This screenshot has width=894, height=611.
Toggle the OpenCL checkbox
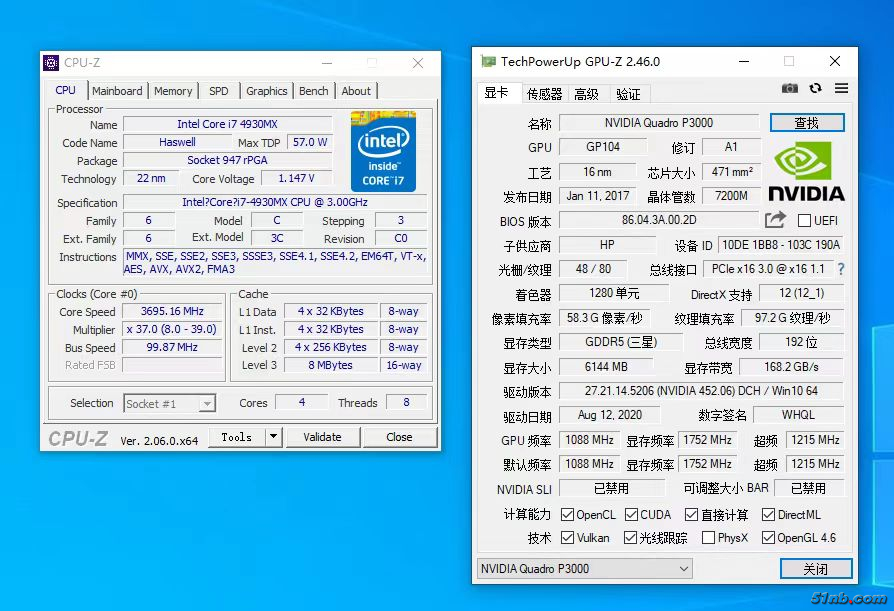[567, 515]
